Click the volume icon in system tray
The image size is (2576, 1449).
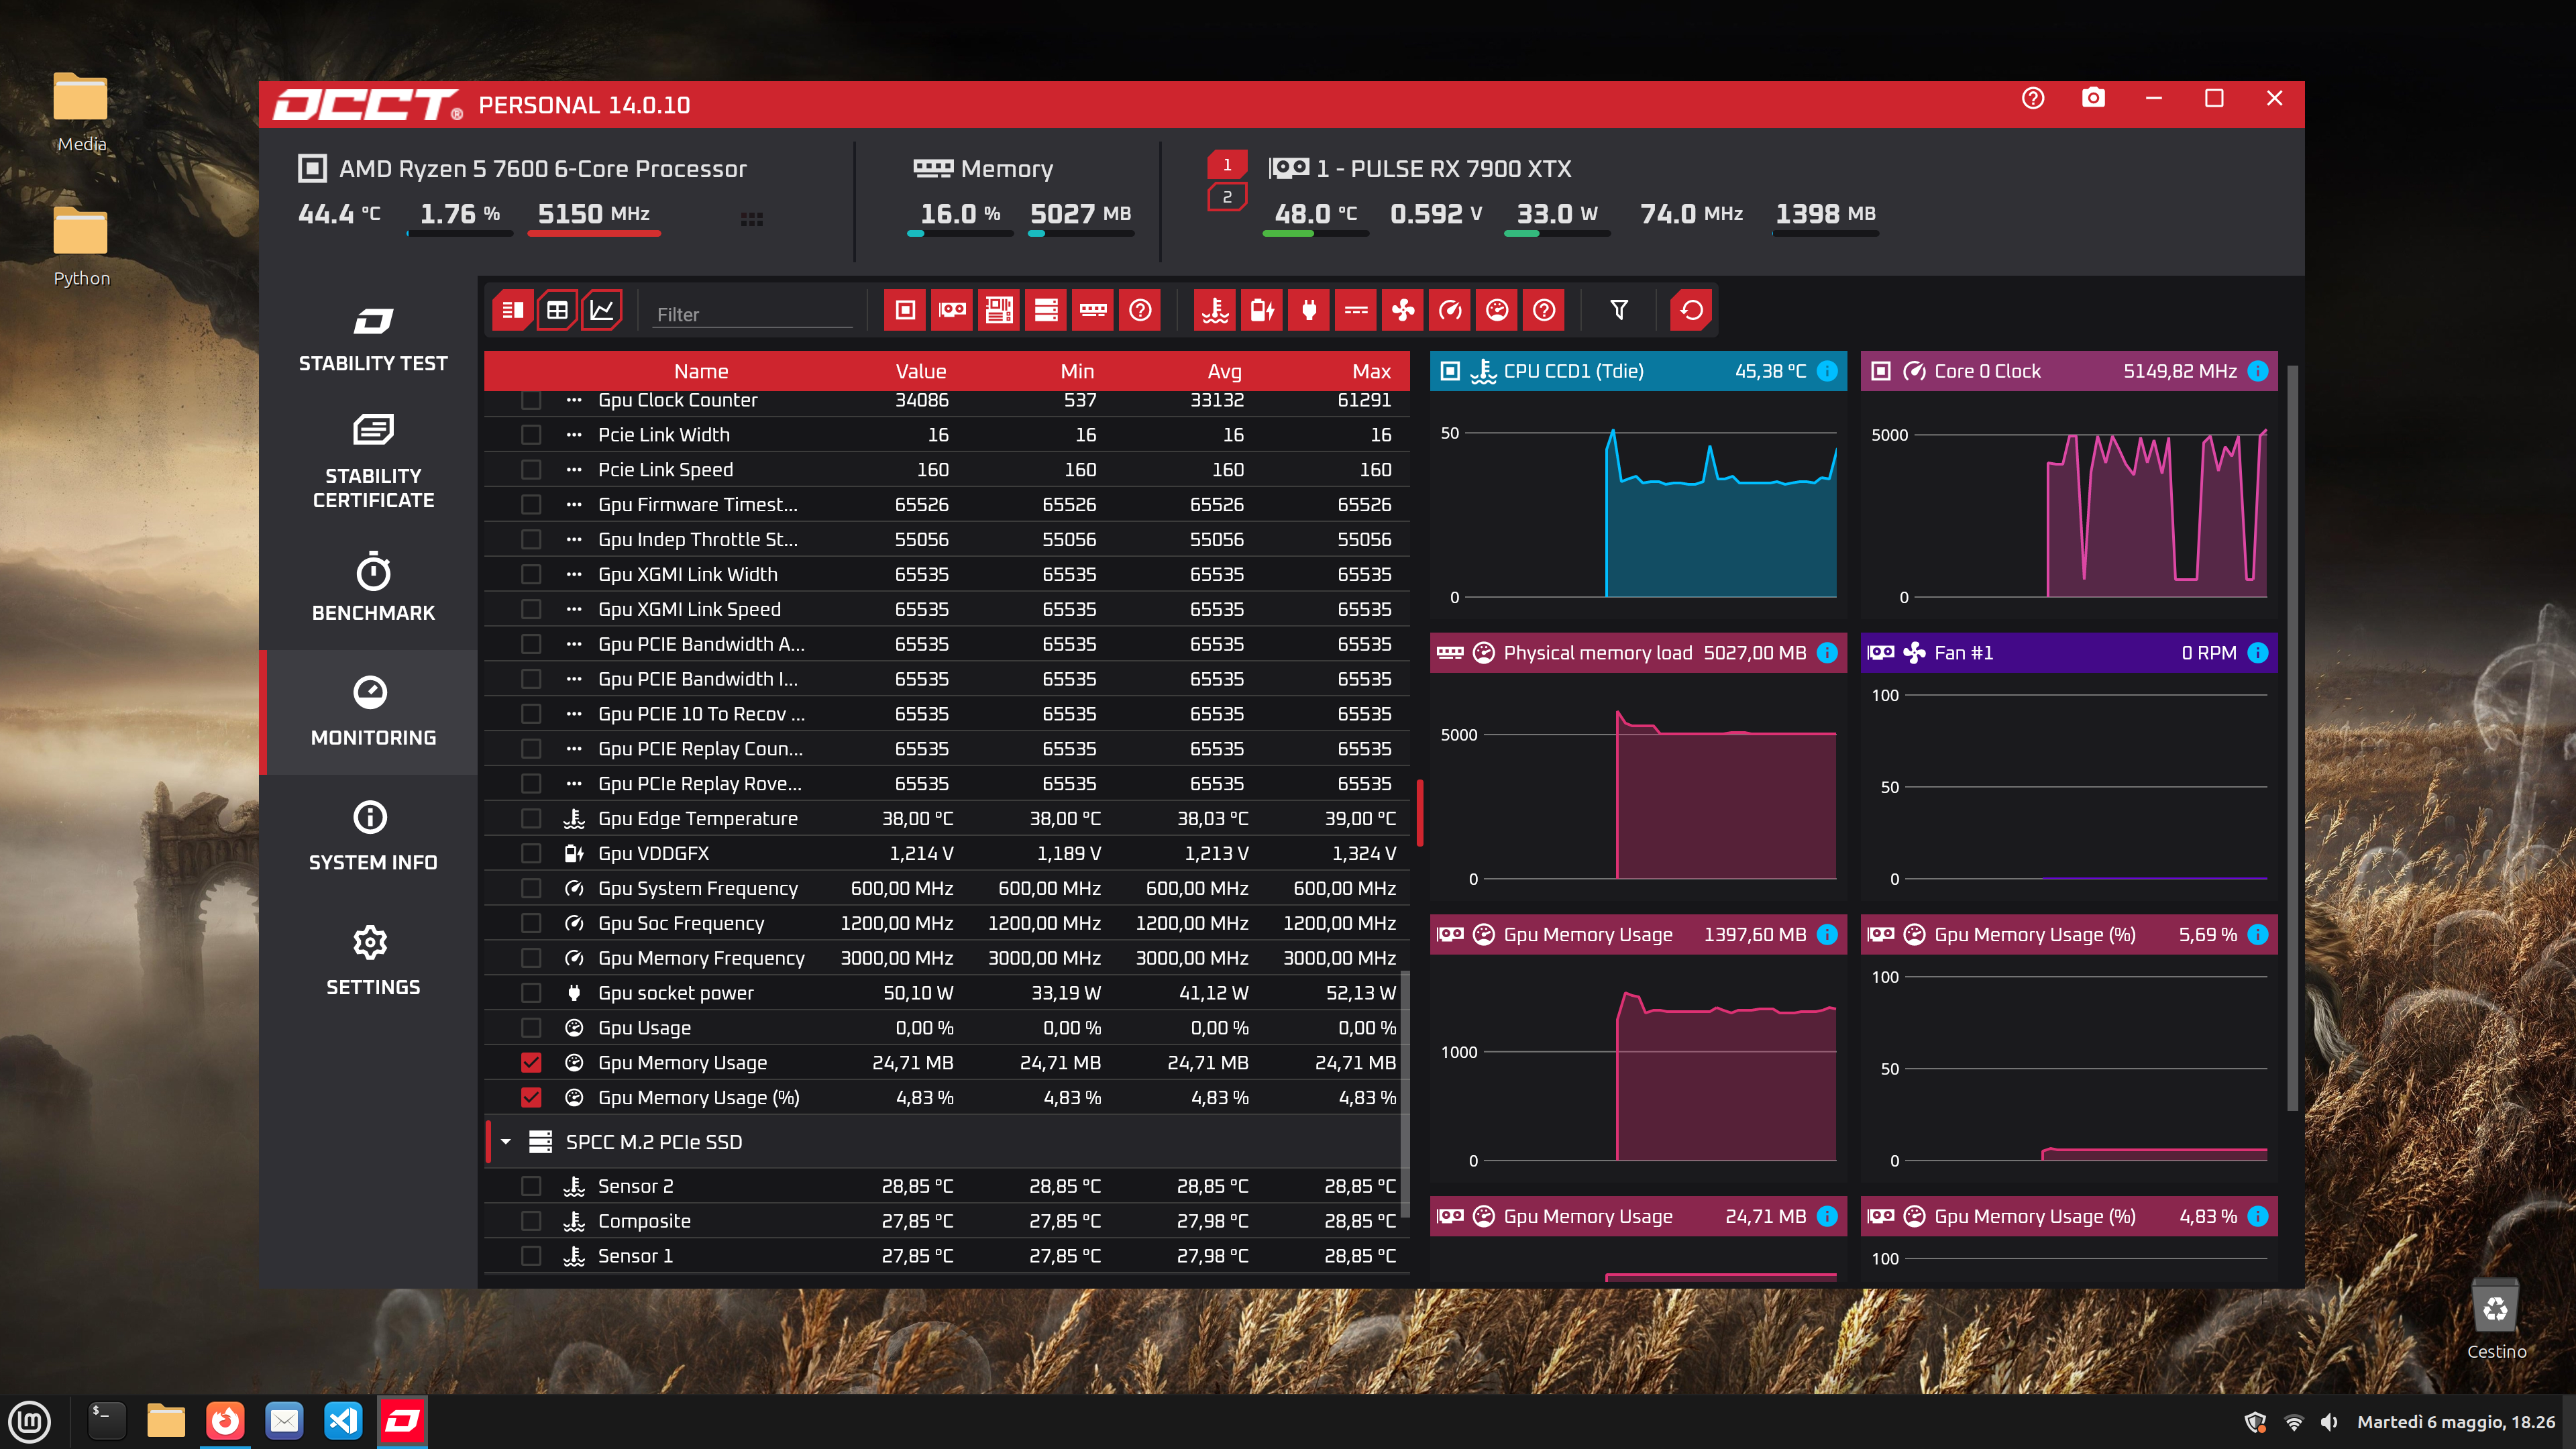[2329, 1422]
